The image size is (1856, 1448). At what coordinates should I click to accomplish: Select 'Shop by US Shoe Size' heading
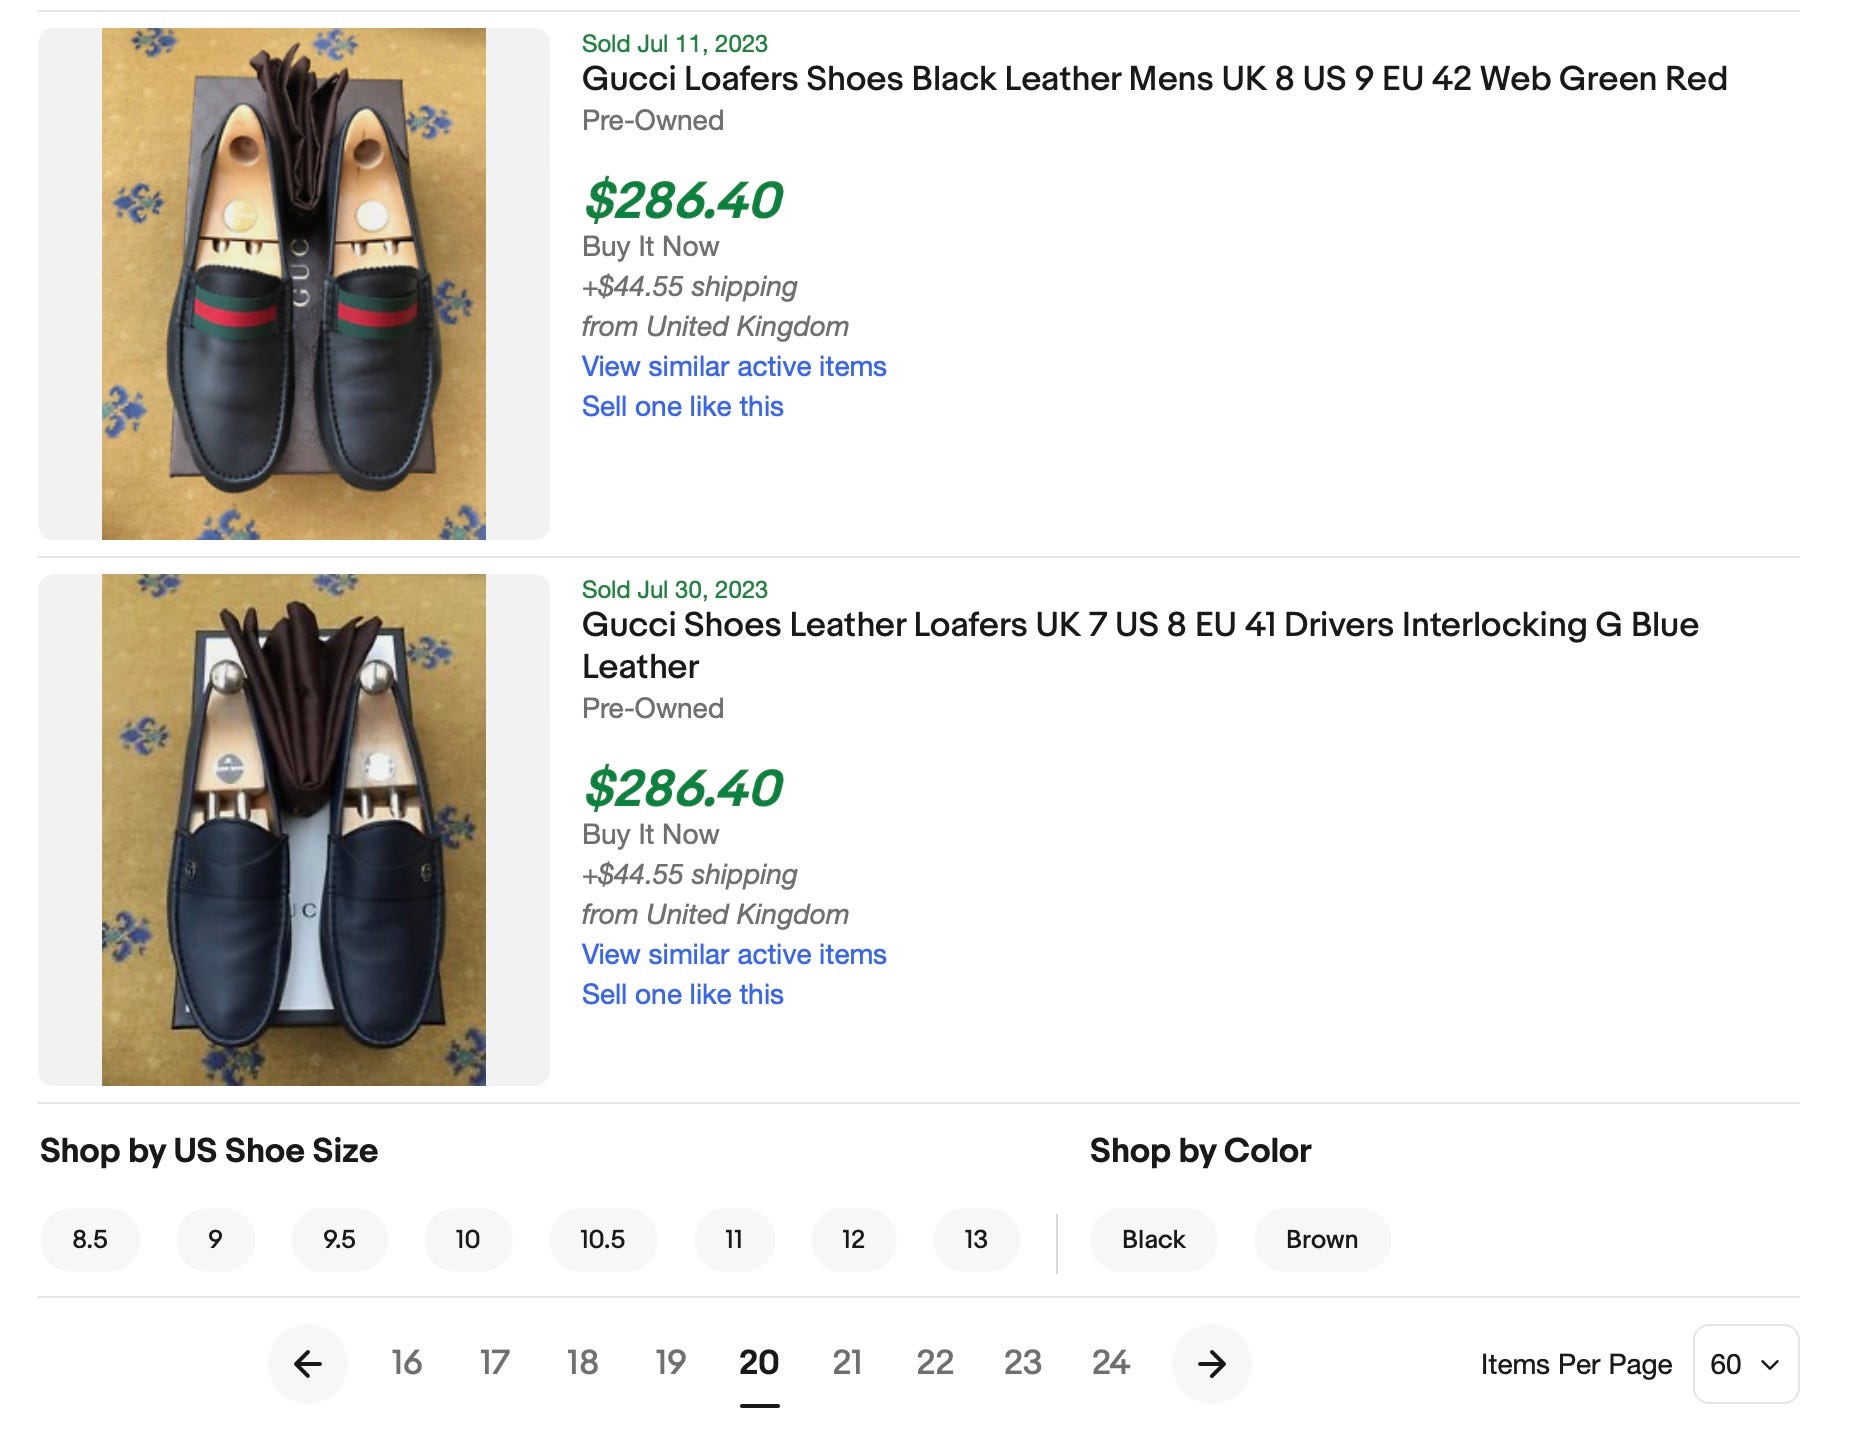tap(209, 1151)
